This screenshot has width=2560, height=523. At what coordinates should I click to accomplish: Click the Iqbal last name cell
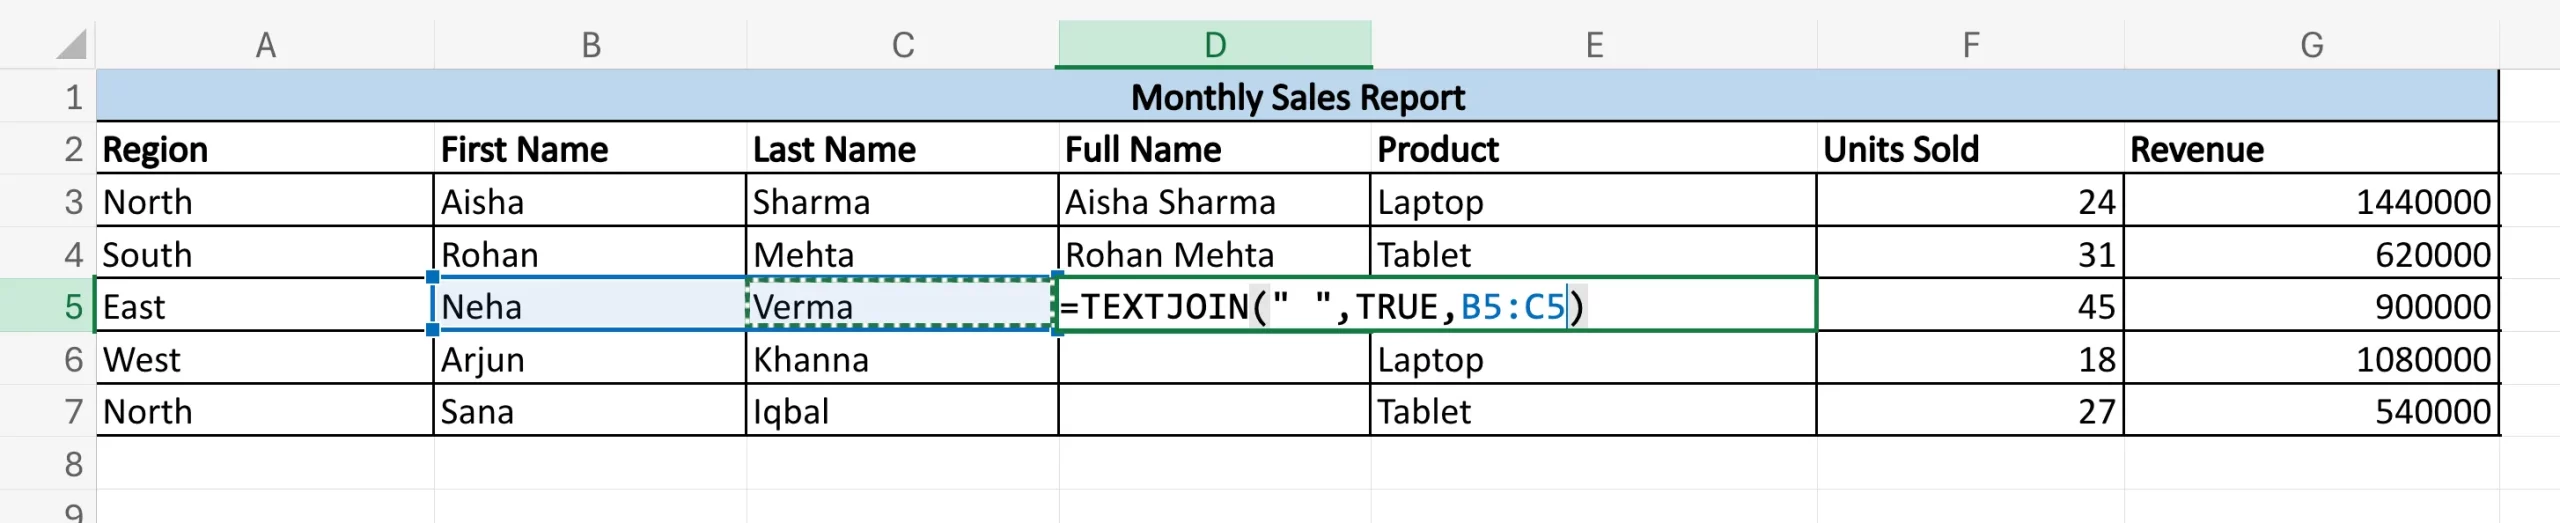tap(901, 411)
